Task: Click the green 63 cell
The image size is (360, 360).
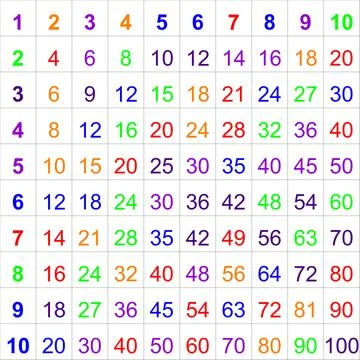Action: click(x=306, y=238)
